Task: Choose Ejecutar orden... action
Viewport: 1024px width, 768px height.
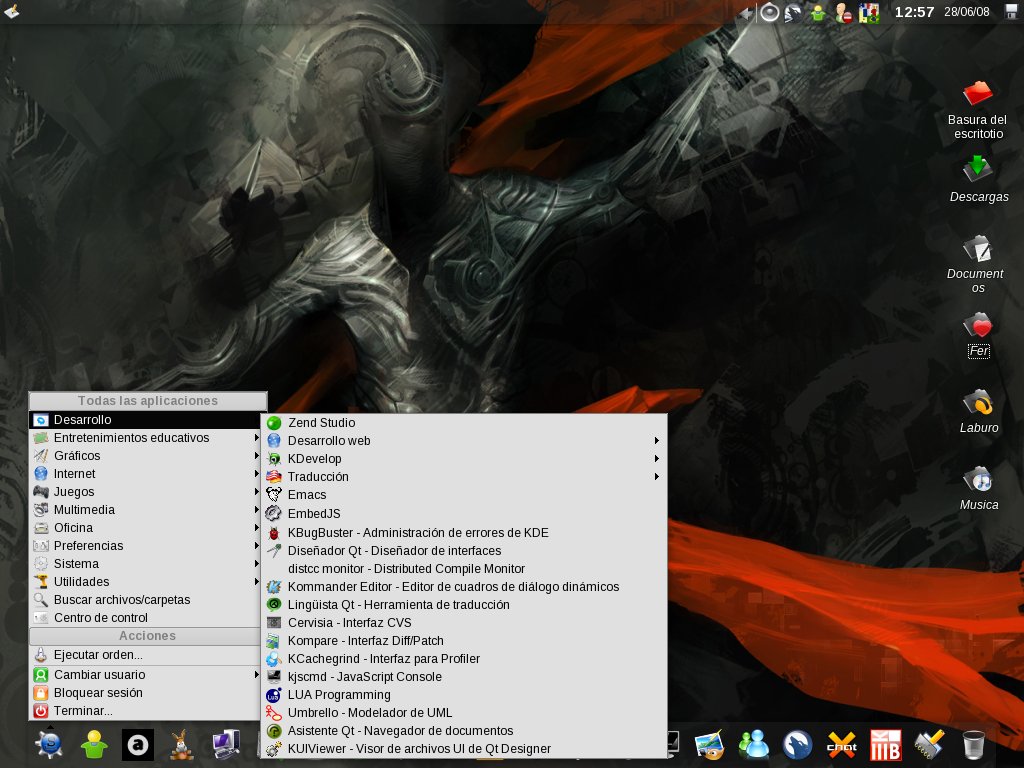Action: (146, 654)
